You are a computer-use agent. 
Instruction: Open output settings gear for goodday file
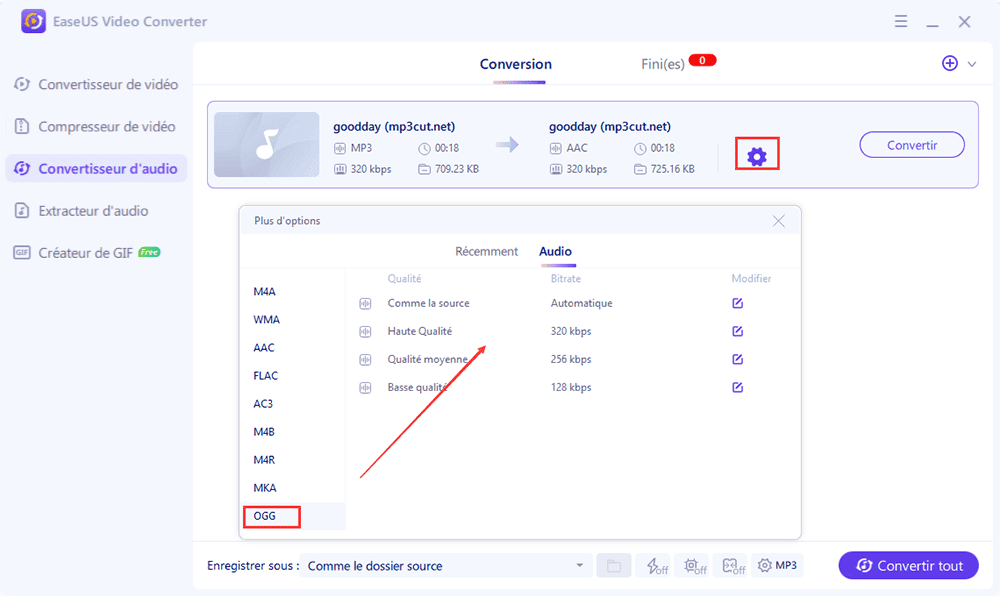(757, 156)
